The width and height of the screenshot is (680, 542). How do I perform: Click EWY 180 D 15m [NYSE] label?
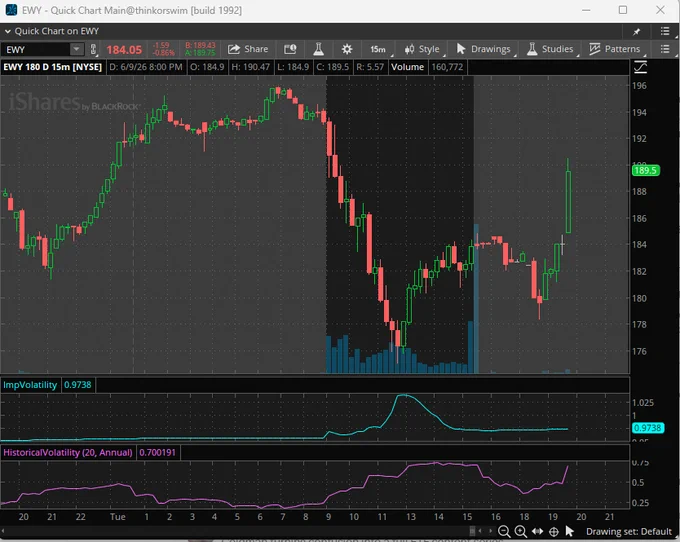[52, 67]
